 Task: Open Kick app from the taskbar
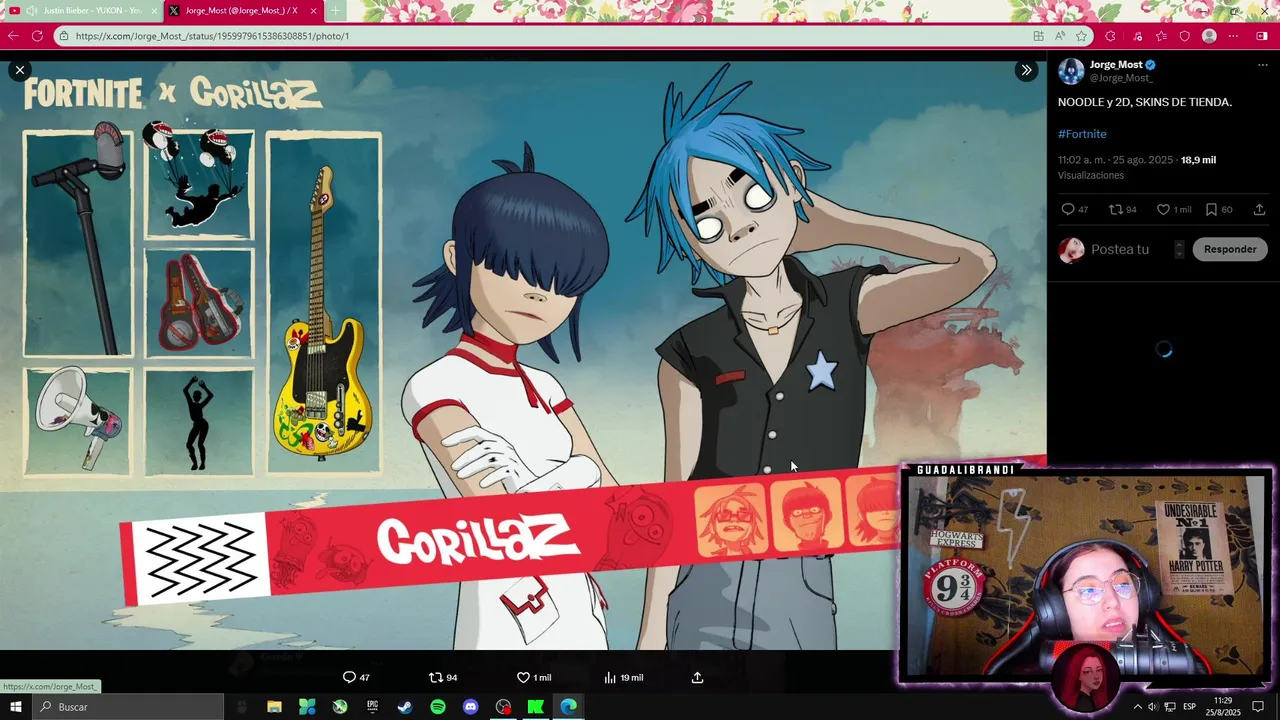click(536, 707)
